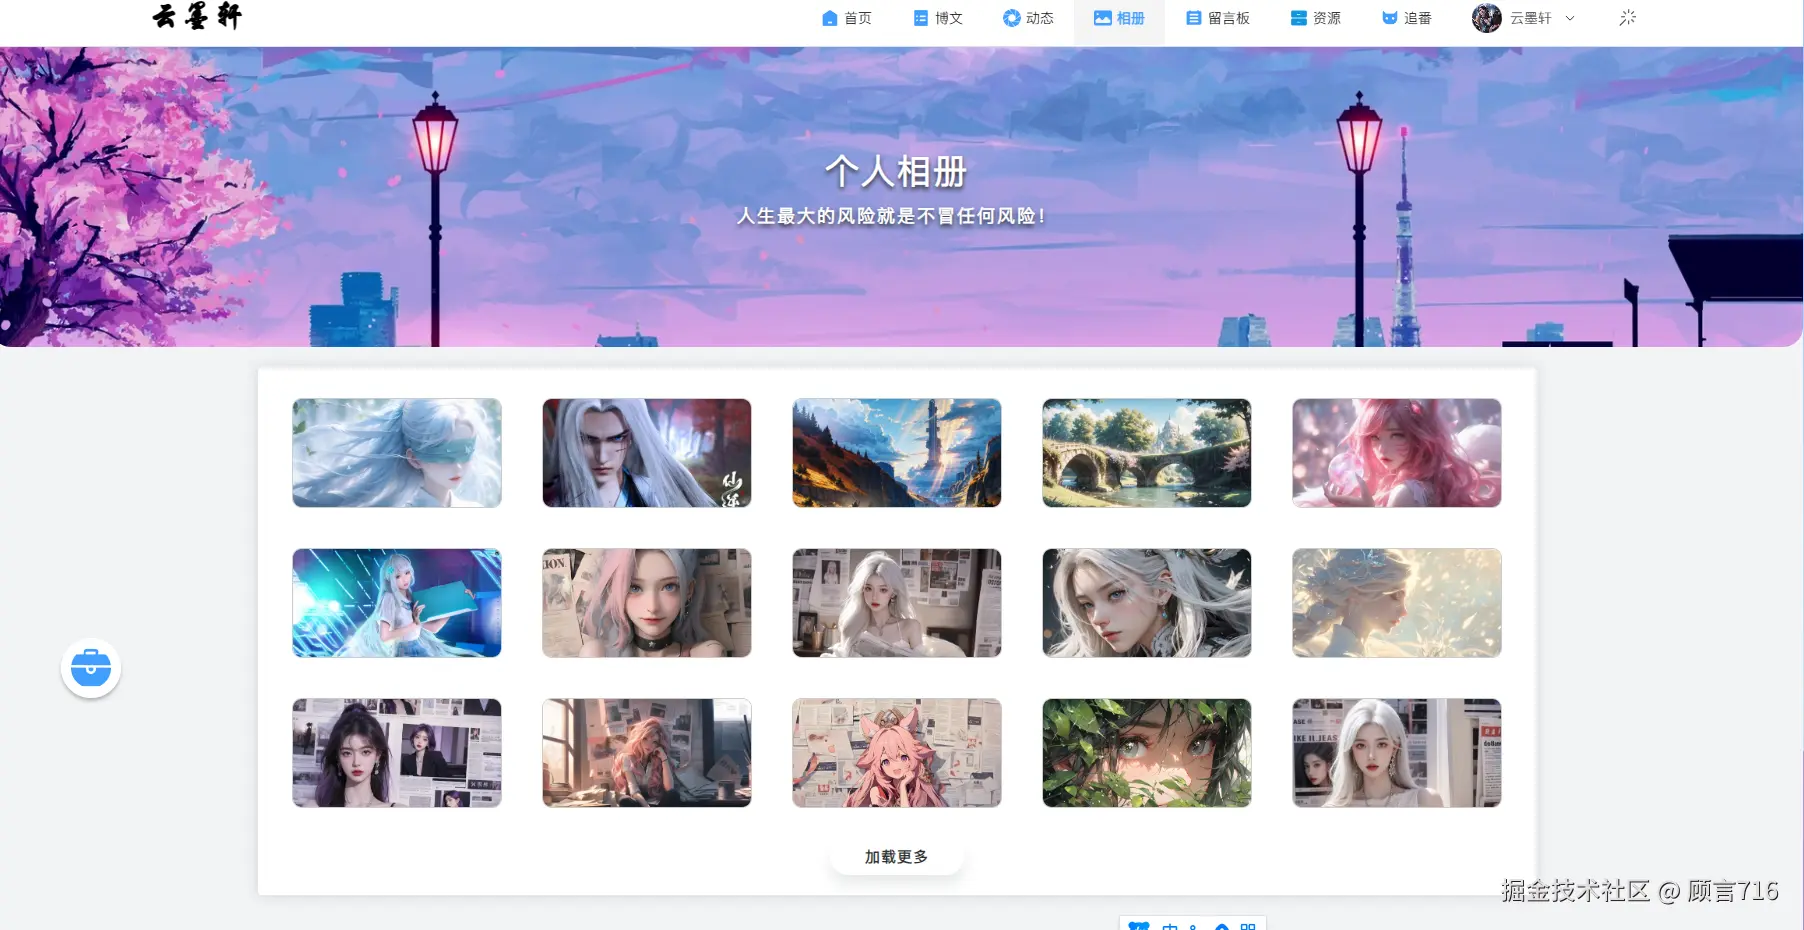Screen dimensions: 1804x930
Task: Load more photos with 加载更多 button
Action: point(896,857)
